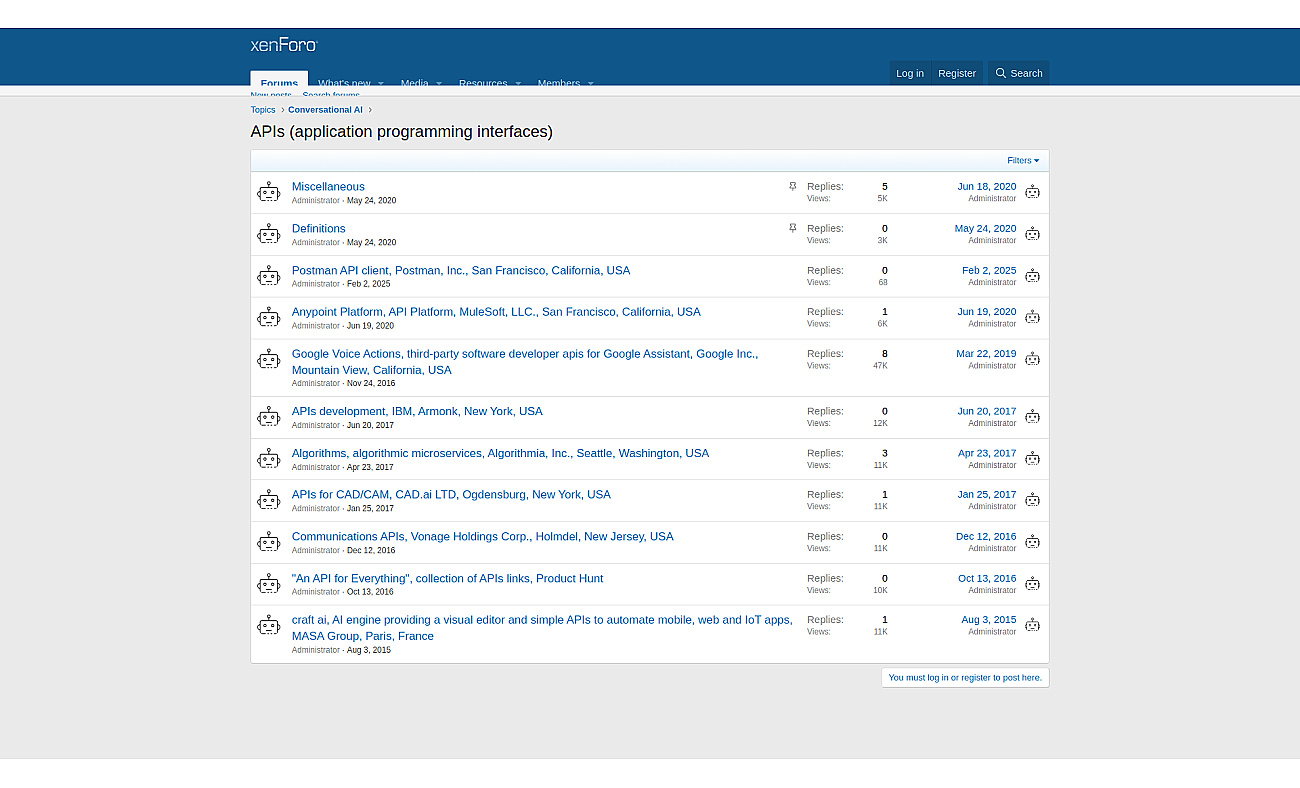Screen dimensions: 1300x788
Task: Open author avatar beside Anypoint Platform thread
Action: (268, 318)
